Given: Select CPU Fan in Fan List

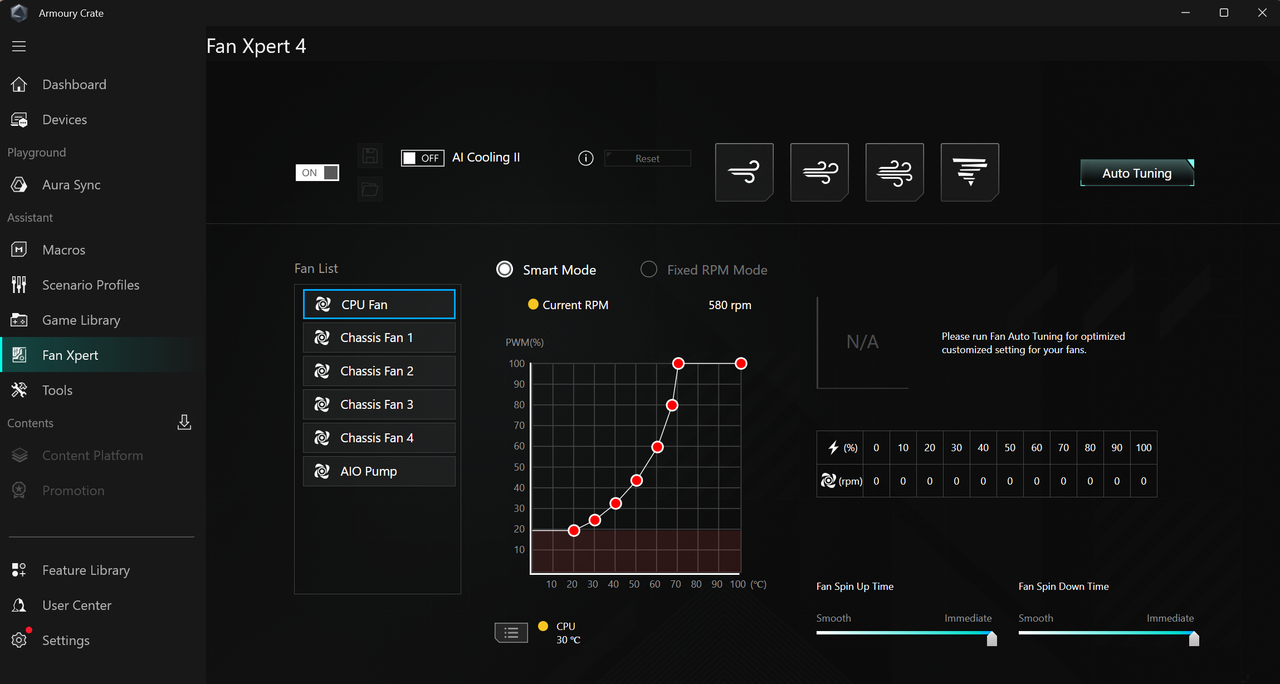Looking at the screenshot, I should point(379,304).
